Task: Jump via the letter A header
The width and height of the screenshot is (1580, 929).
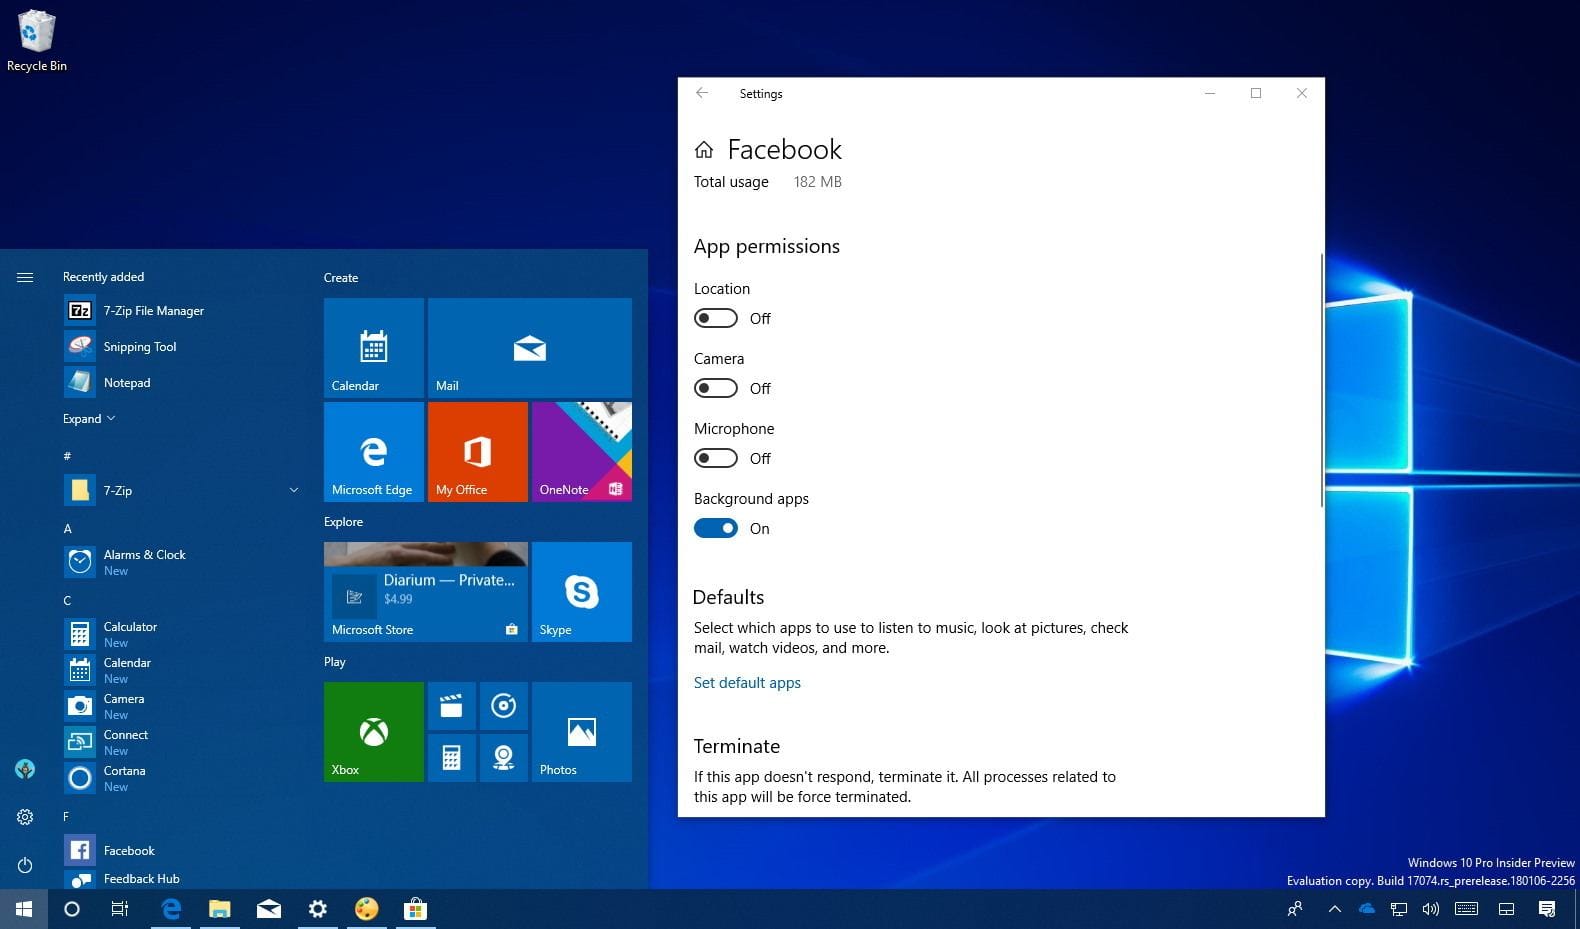Action: coord(68,528)
